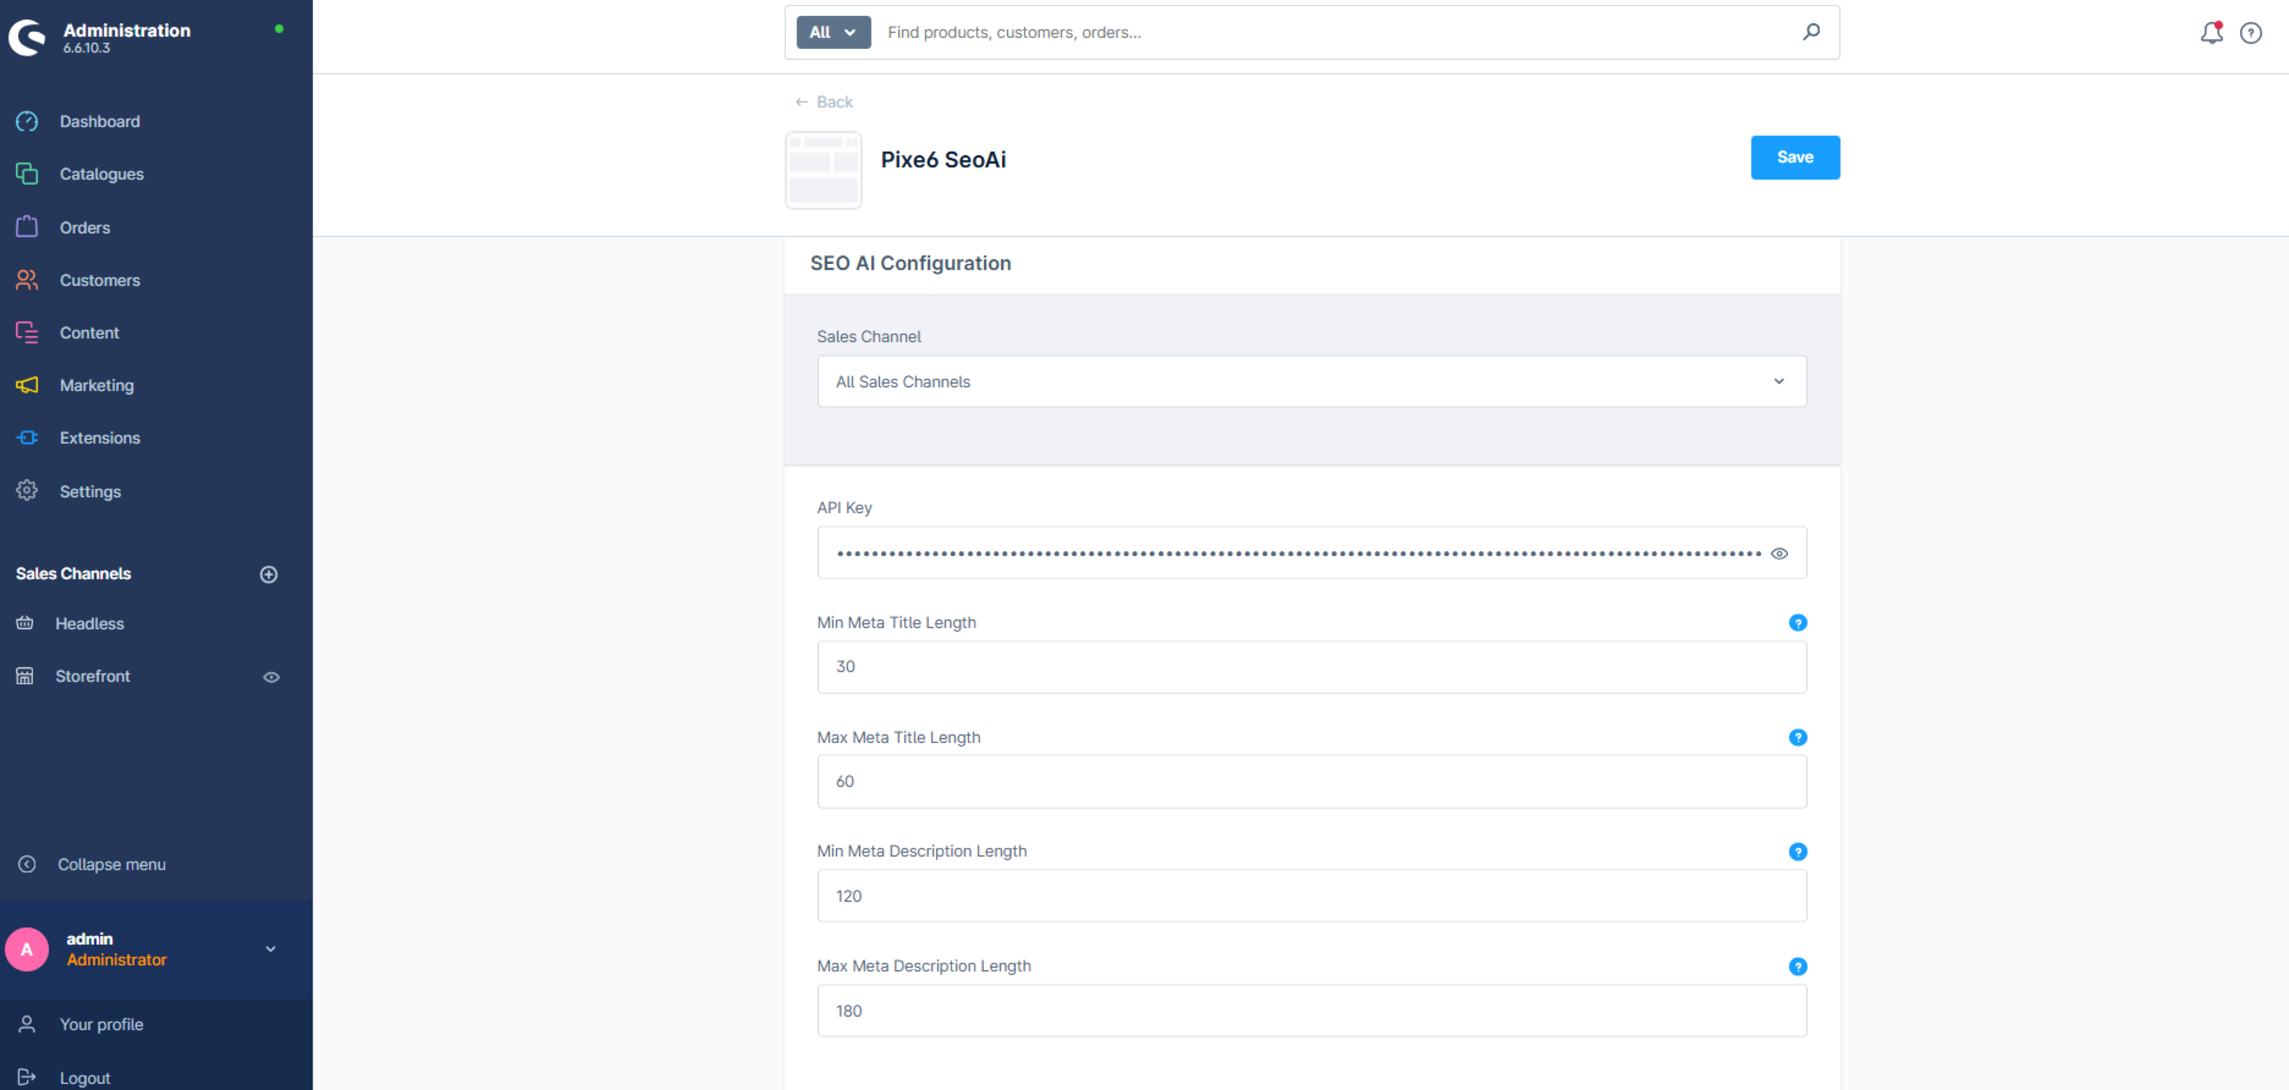The height and width of the screenshot is (1090, 2289).
Task: Click the Orders bag icon
Action: coord(27,227)
